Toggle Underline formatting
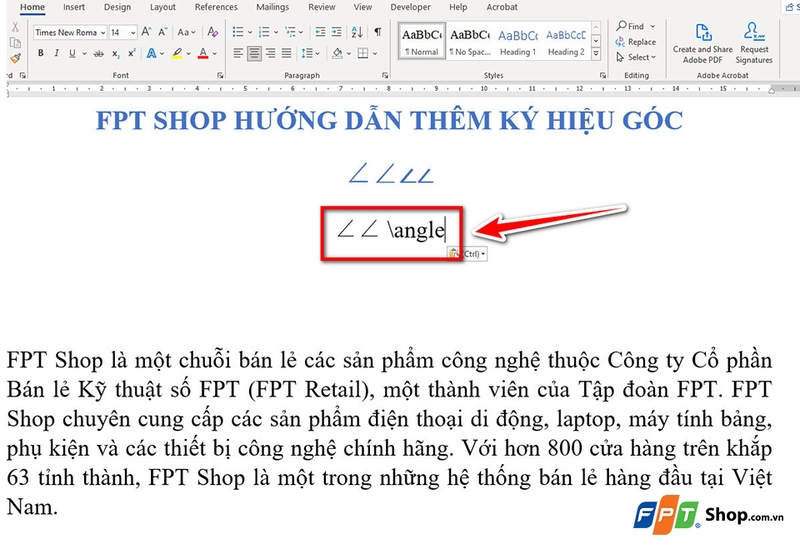The image size is (800, 549). 72,53
